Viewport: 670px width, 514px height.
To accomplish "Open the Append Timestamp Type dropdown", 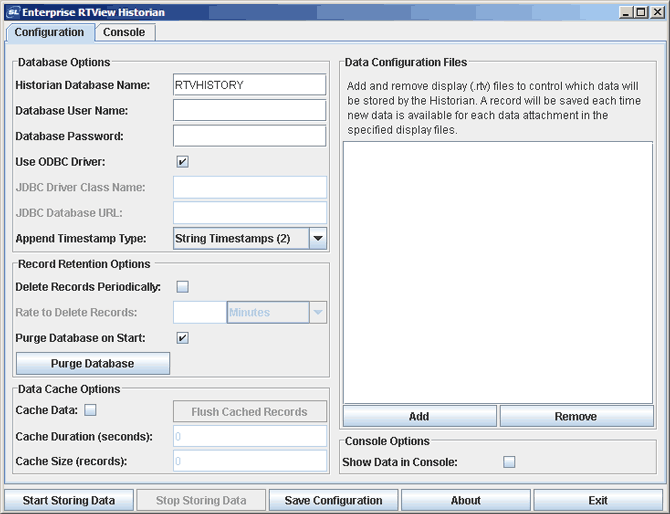I will pos(250,238).
